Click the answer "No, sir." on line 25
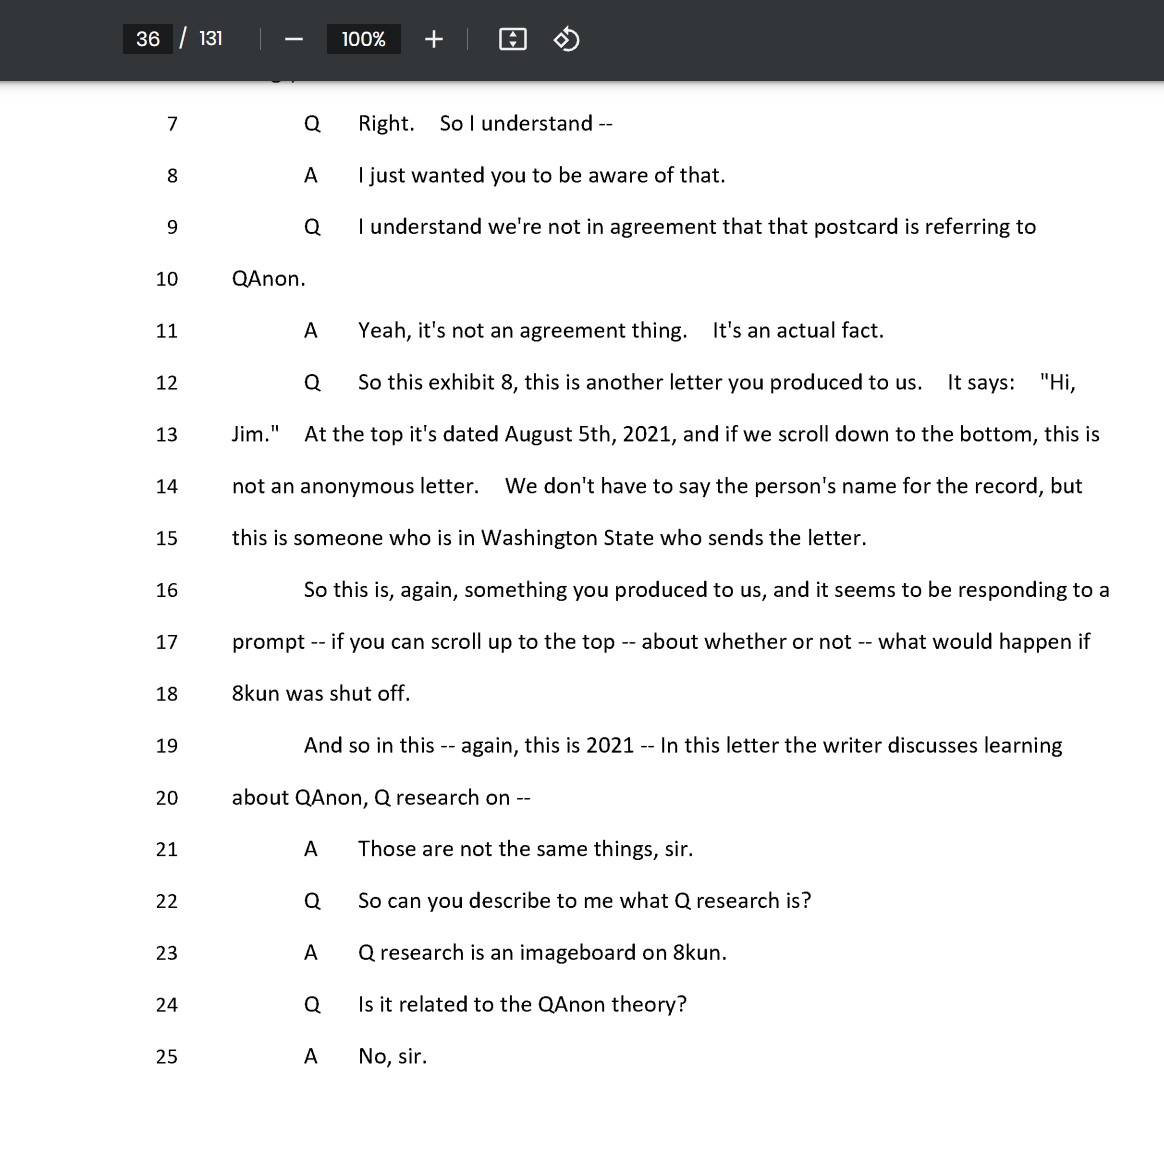The width and height of the screenshot is (1164, 1159). (393, 1057)
